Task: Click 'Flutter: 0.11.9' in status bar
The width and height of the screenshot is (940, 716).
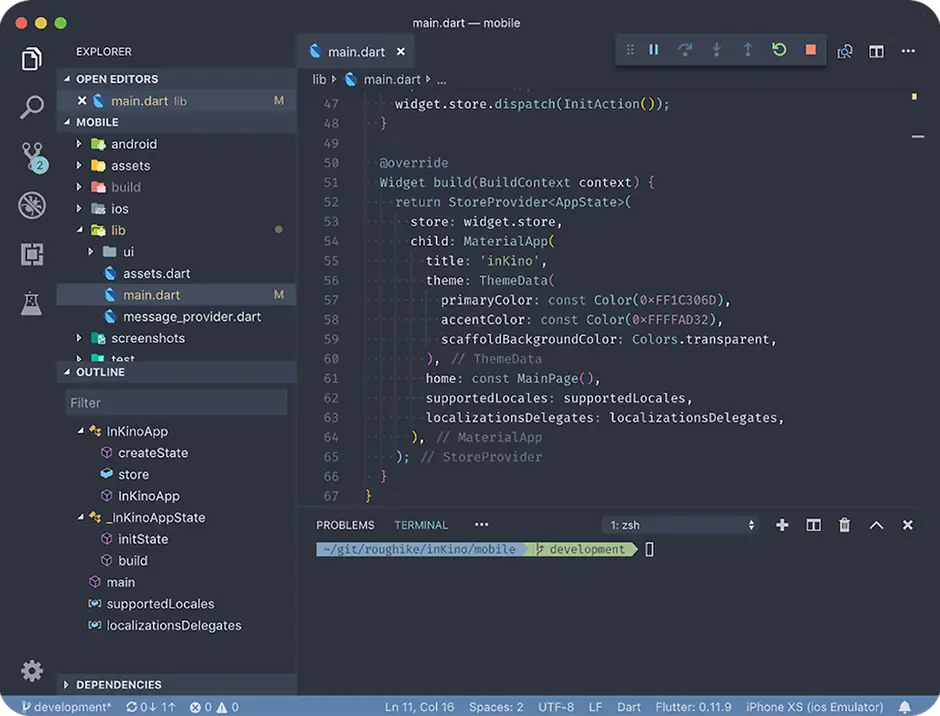Action: (x=693, y=707)
